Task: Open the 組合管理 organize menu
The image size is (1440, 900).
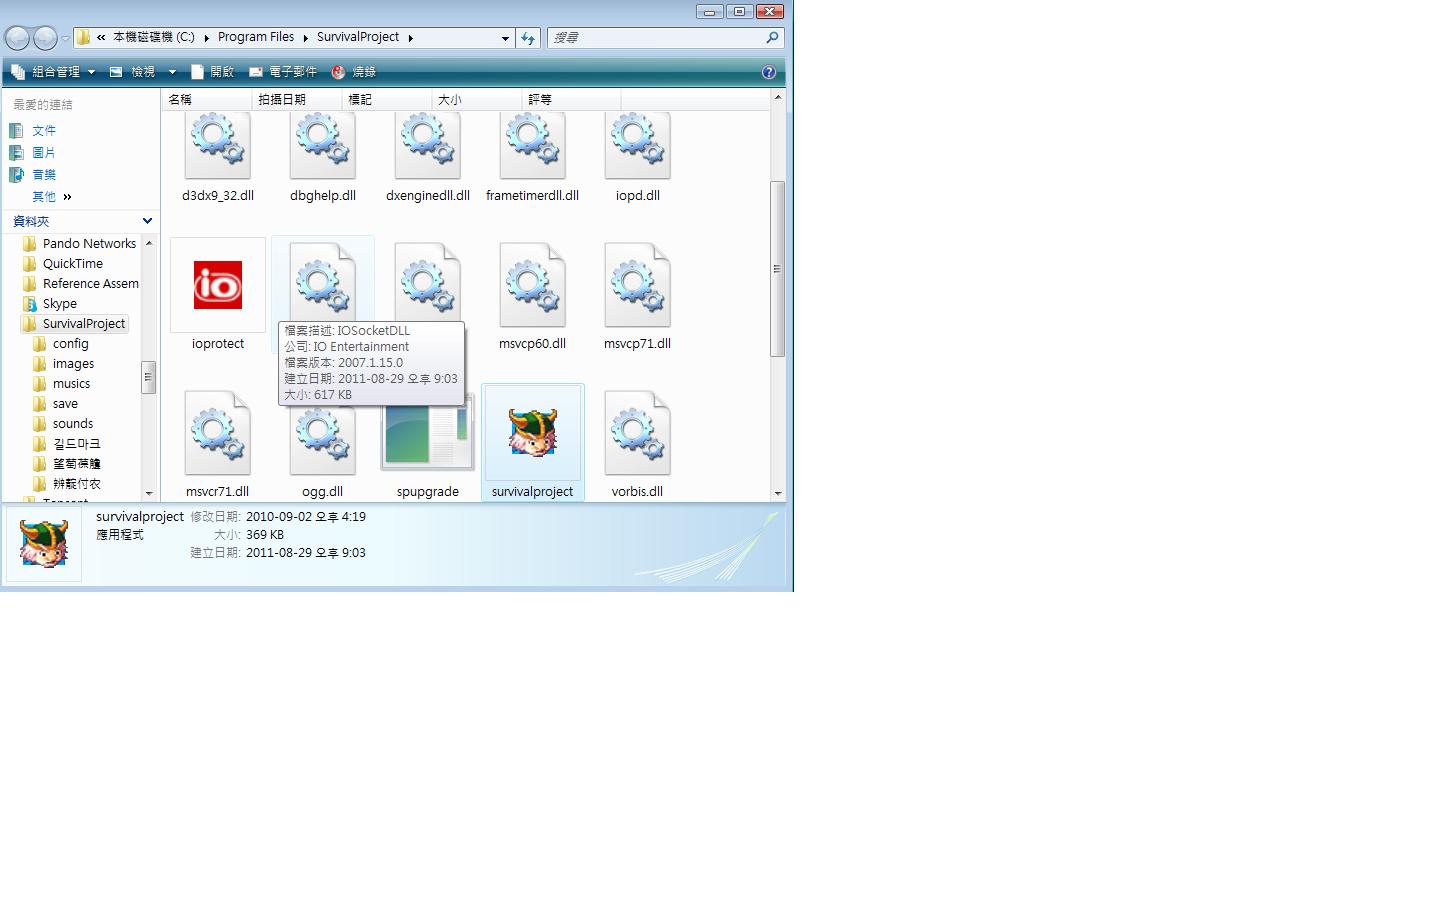Action: pos(53,72)
